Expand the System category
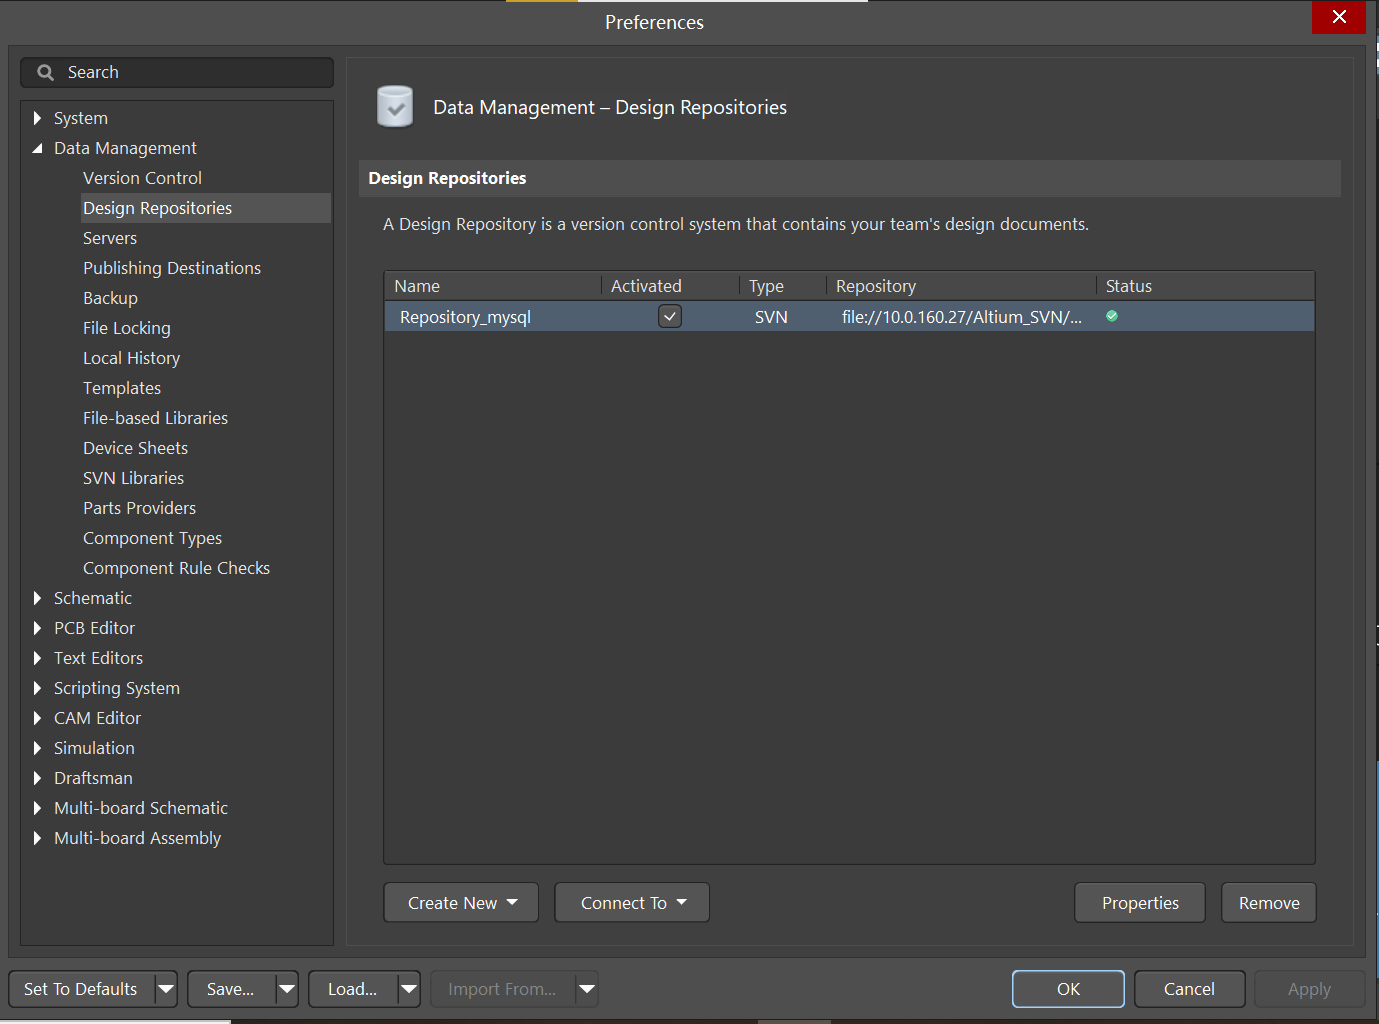The width and height of the screenshot is (1379, 1024). pyautogui.click(x=37, y=118)
